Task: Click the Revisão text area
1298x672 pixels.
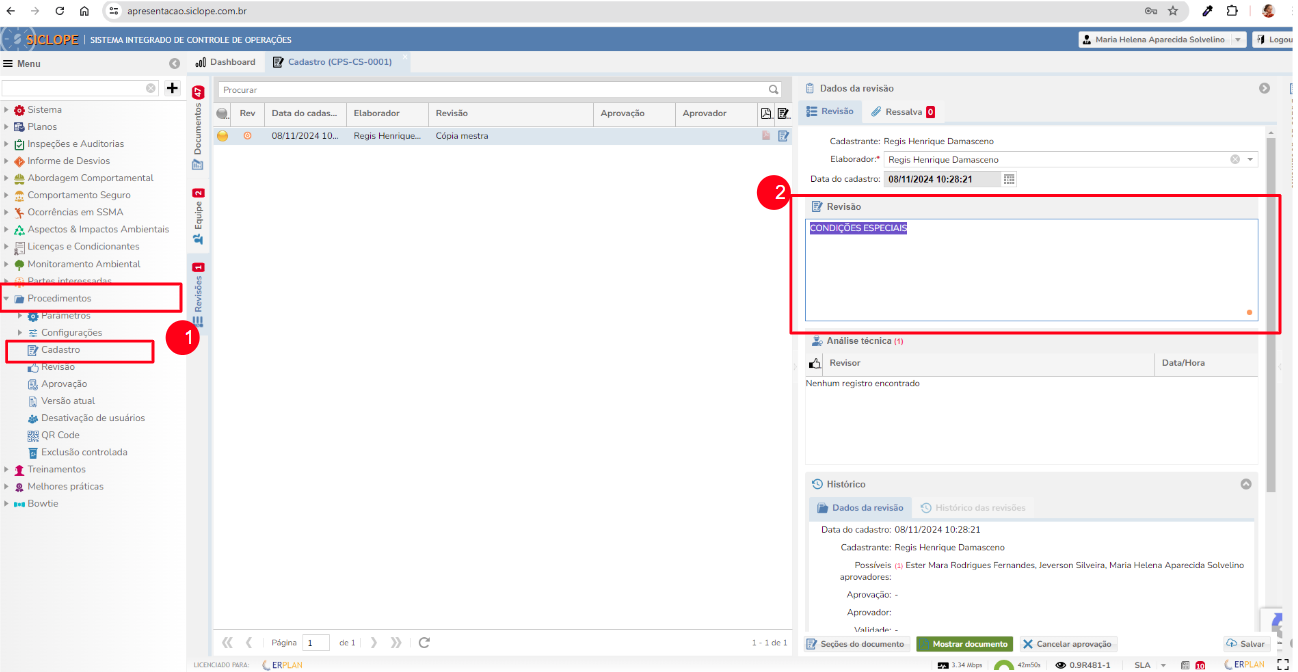Action: 1031,270
